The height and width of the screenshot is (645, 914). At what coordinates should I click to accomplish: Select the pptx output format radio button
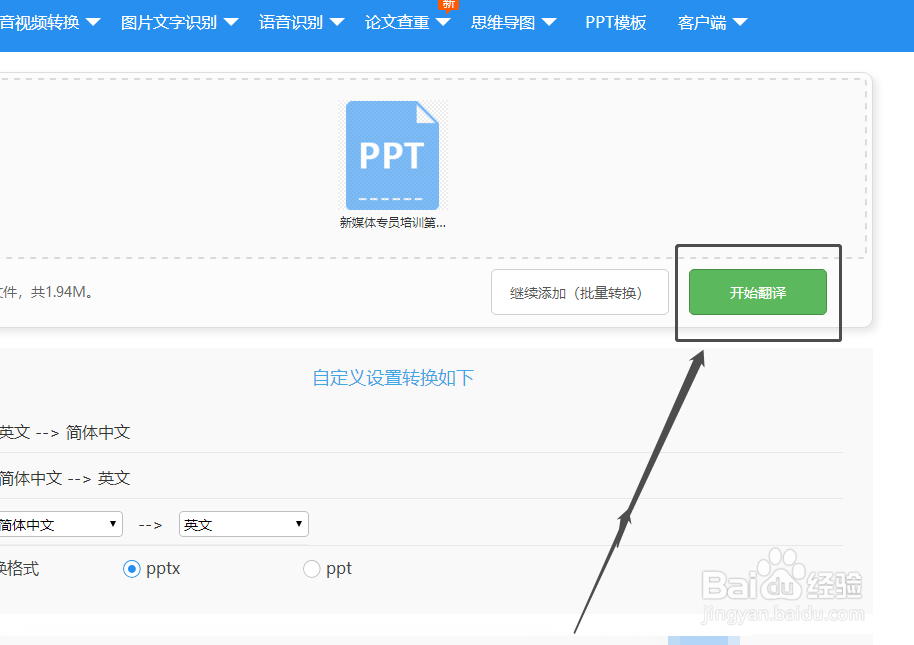133,568
